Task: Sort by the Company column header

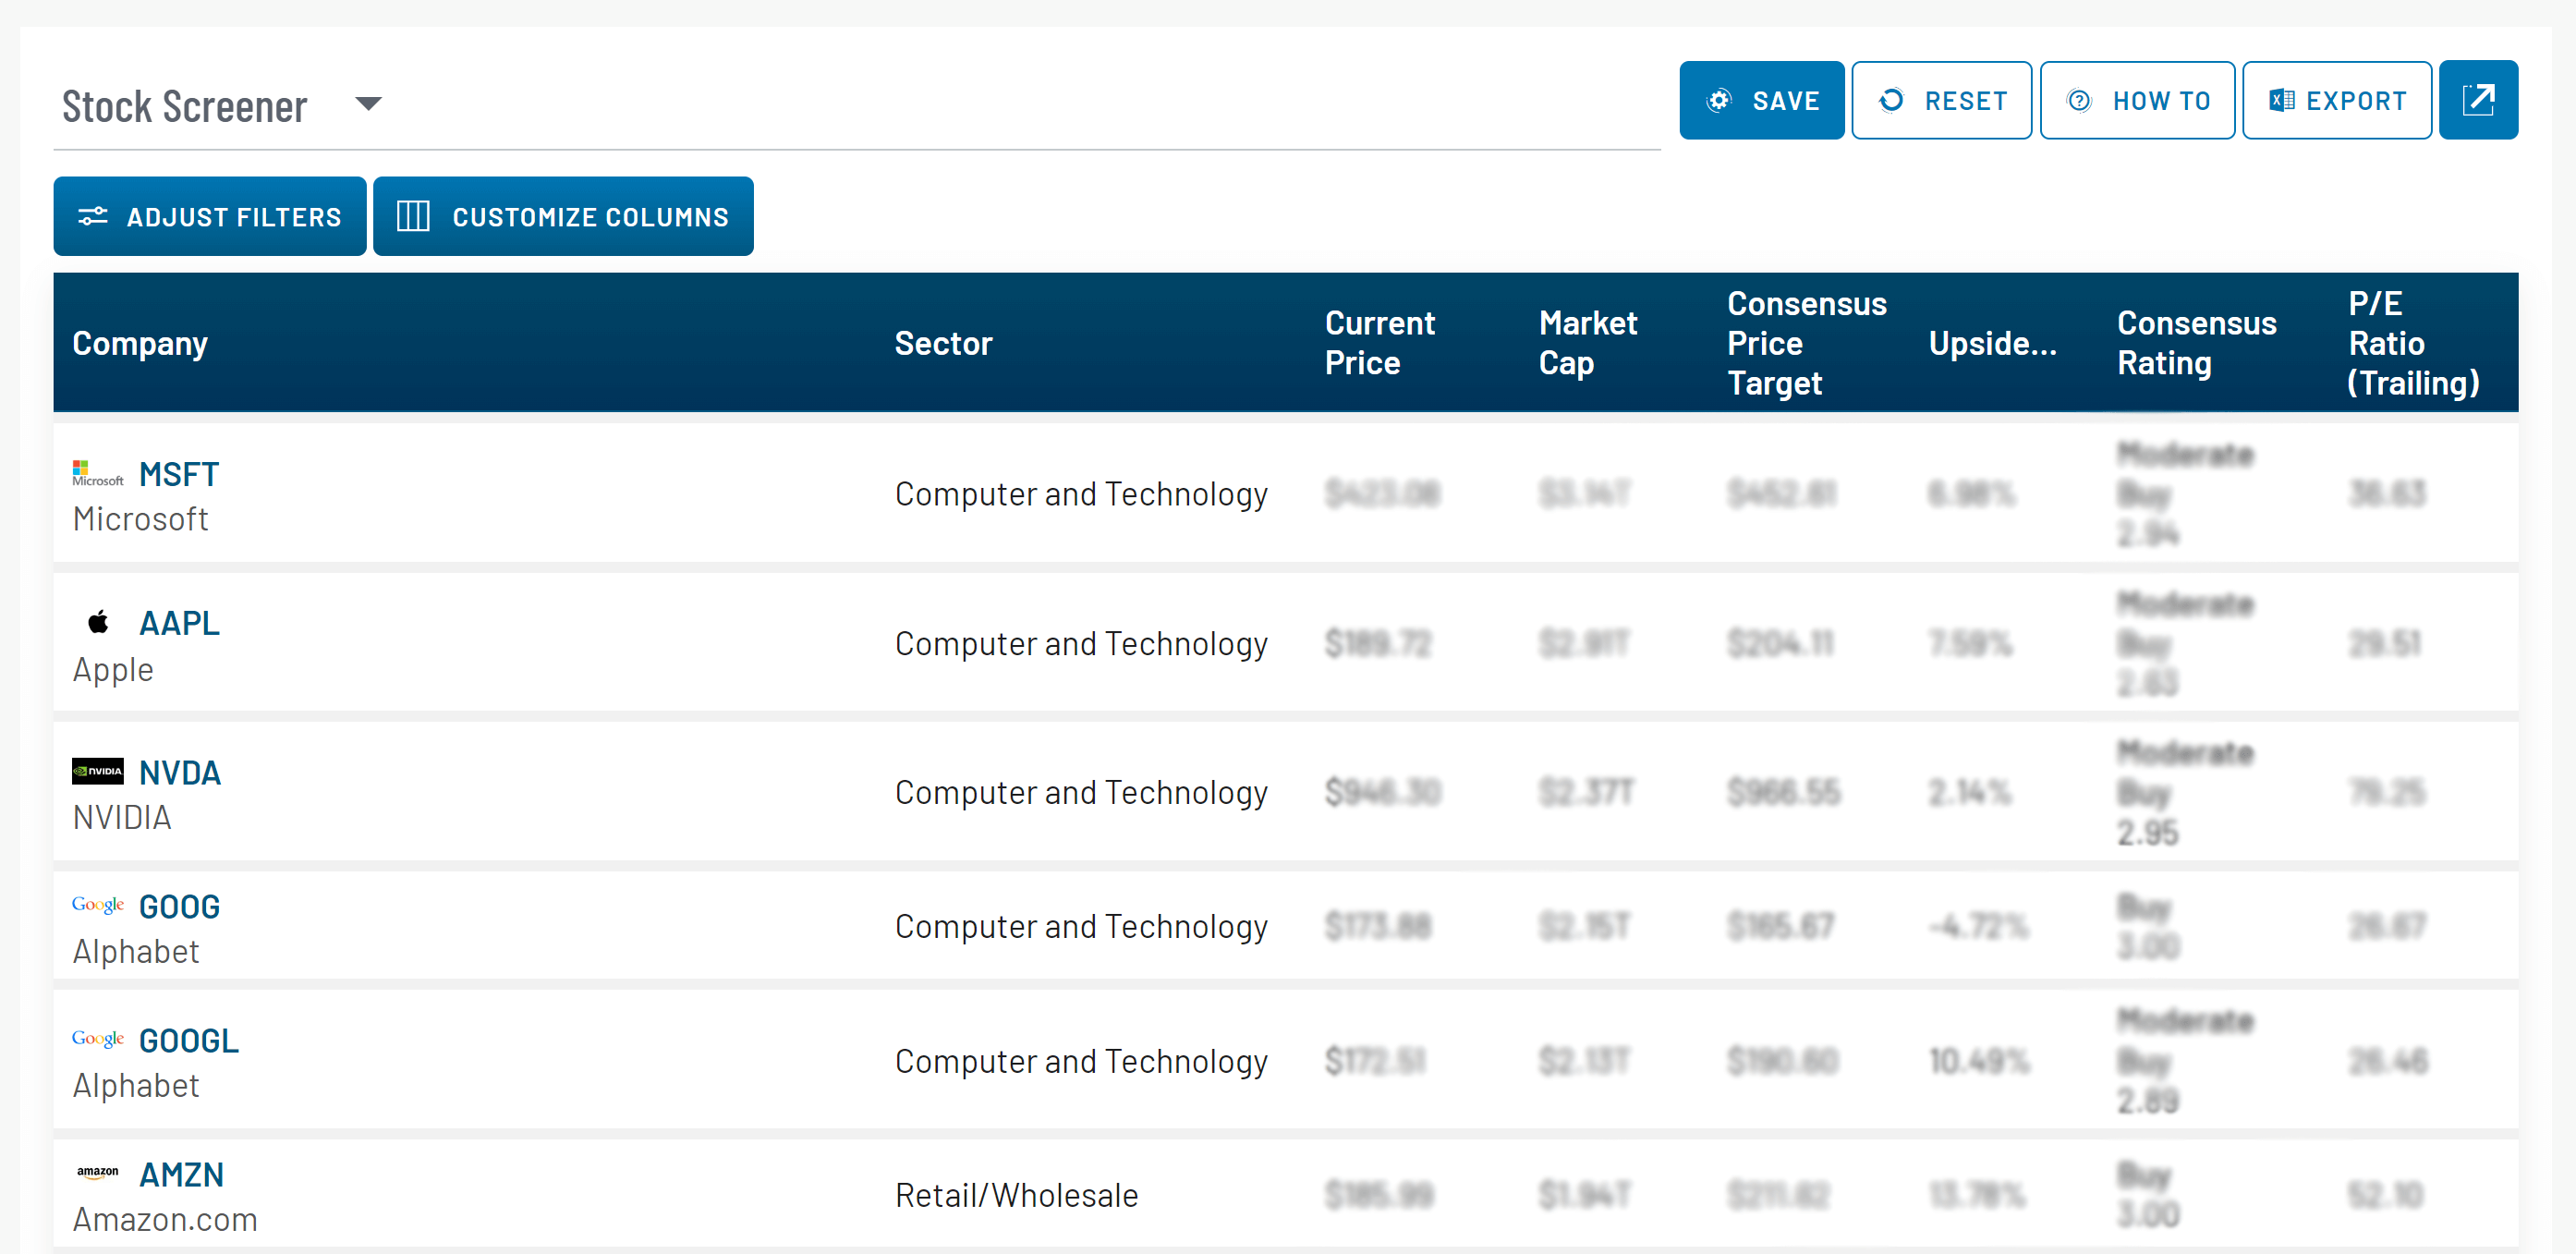Action: pos(140,343)
